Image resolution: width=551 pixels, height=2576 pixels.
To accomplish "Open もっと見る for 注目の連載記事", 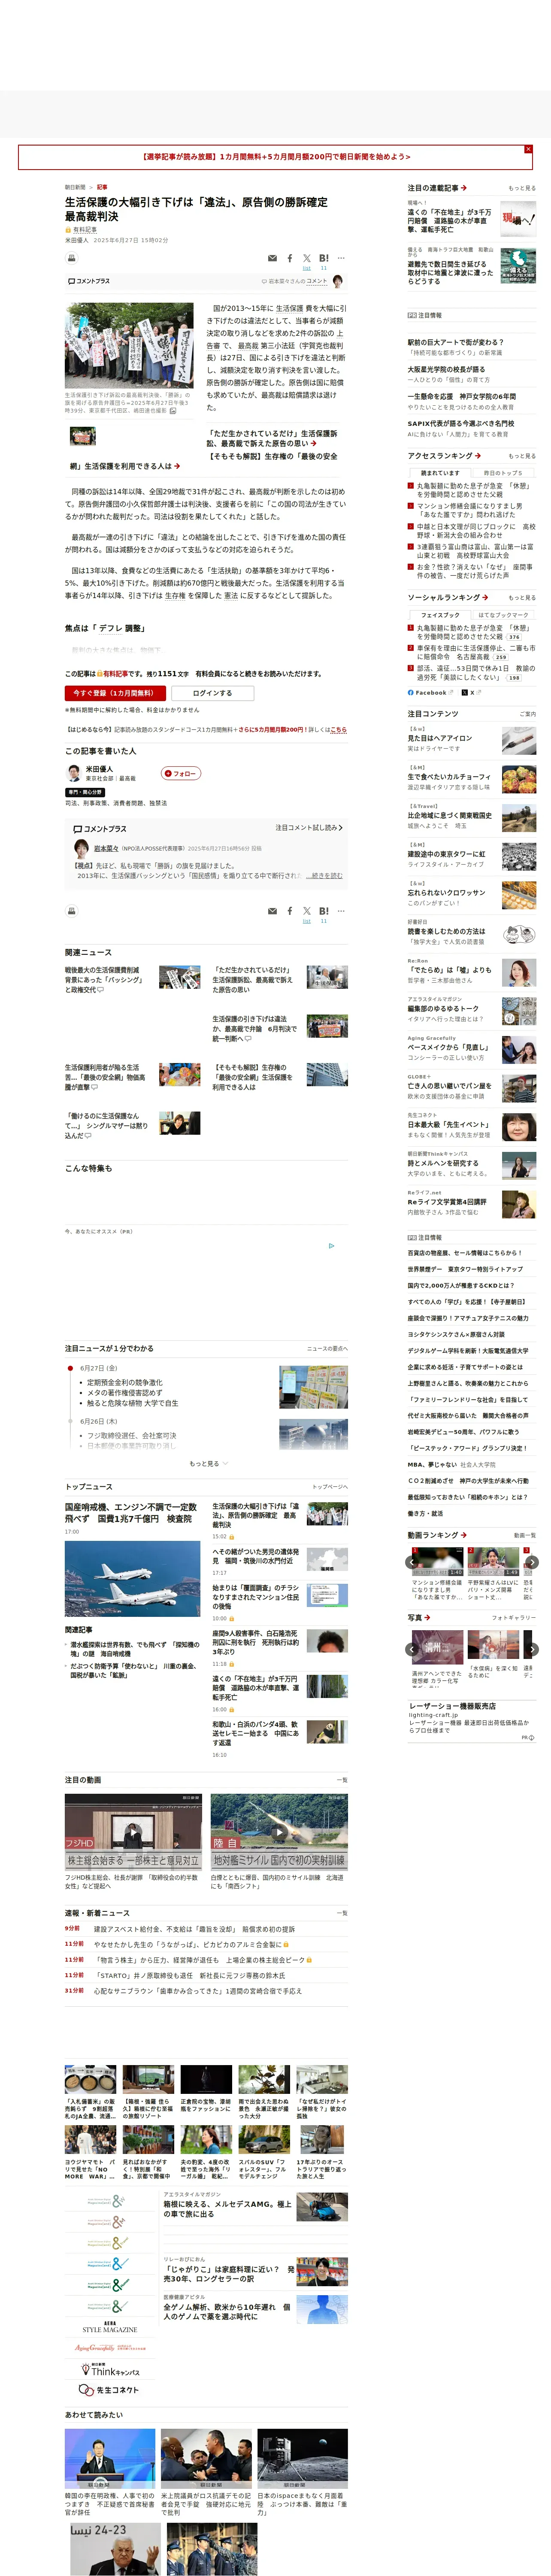I will (522, 188).
